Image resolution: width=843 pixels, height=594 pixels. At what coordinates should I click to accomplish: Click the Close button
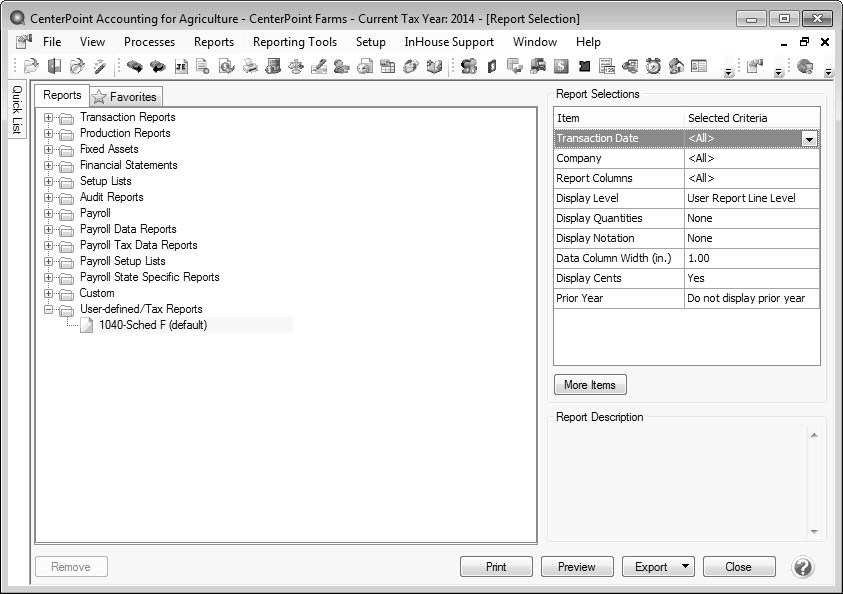coord(739,567)
